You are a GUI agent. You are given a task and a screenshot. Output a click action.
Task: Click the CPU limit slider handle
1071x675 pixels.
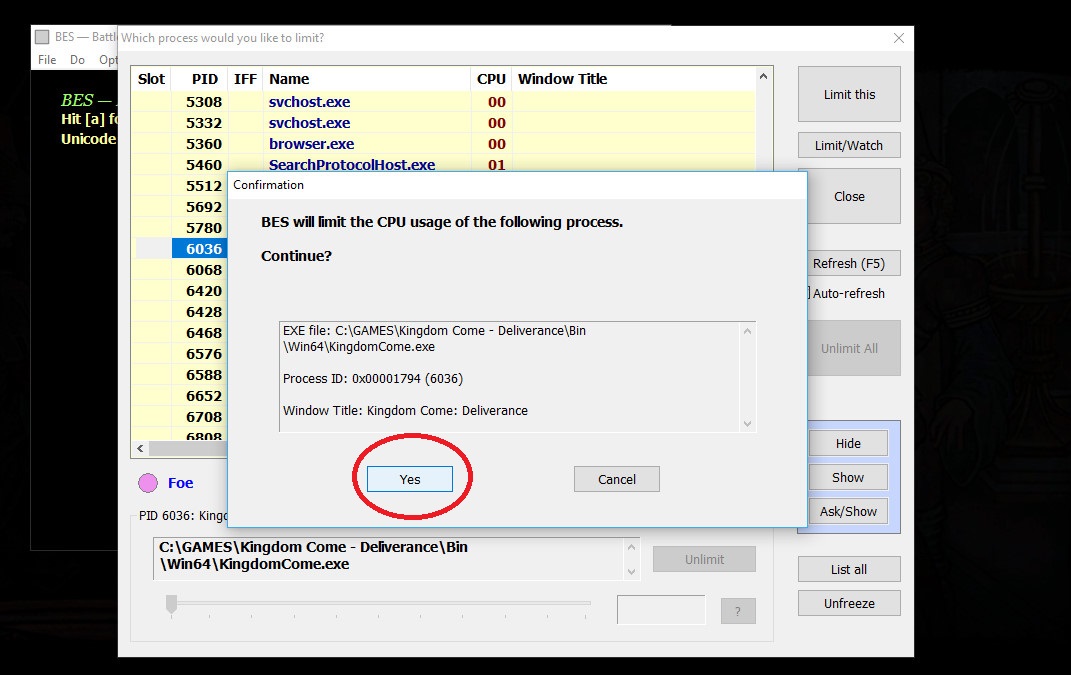tap(171, 604)
